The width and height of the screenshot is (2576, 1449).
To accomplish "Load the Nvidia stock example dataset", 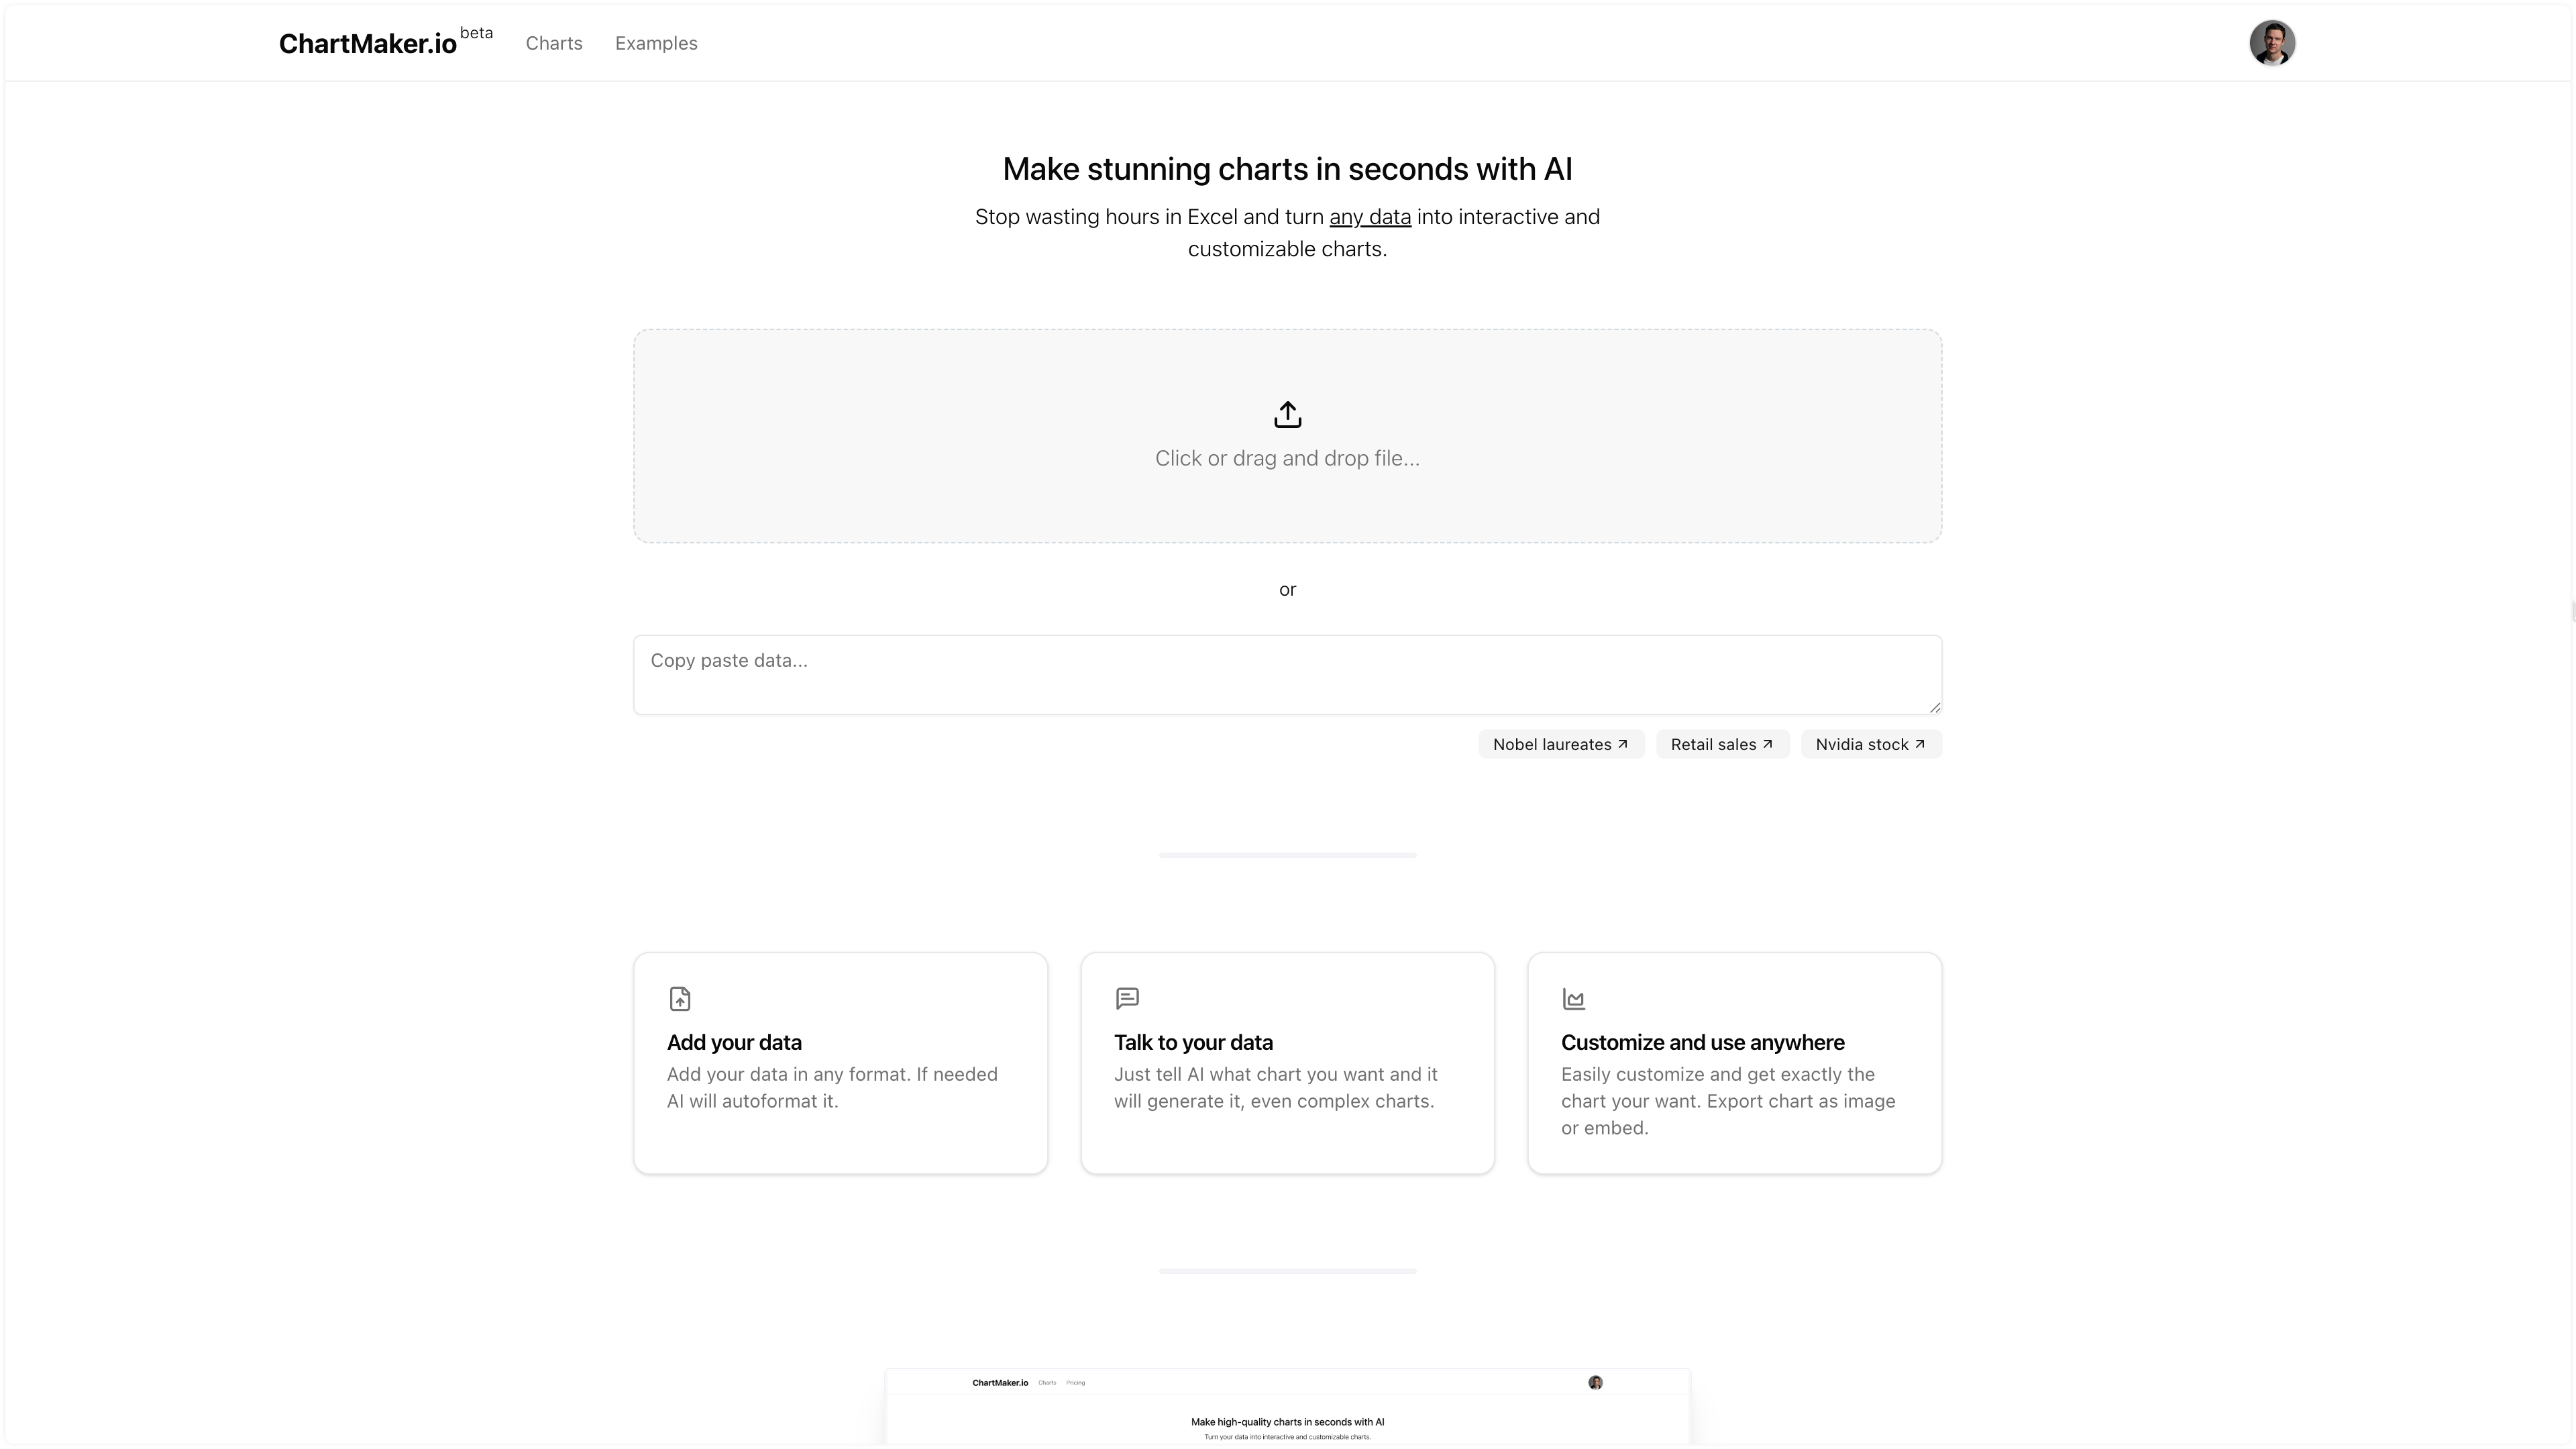I will 1869,743.
